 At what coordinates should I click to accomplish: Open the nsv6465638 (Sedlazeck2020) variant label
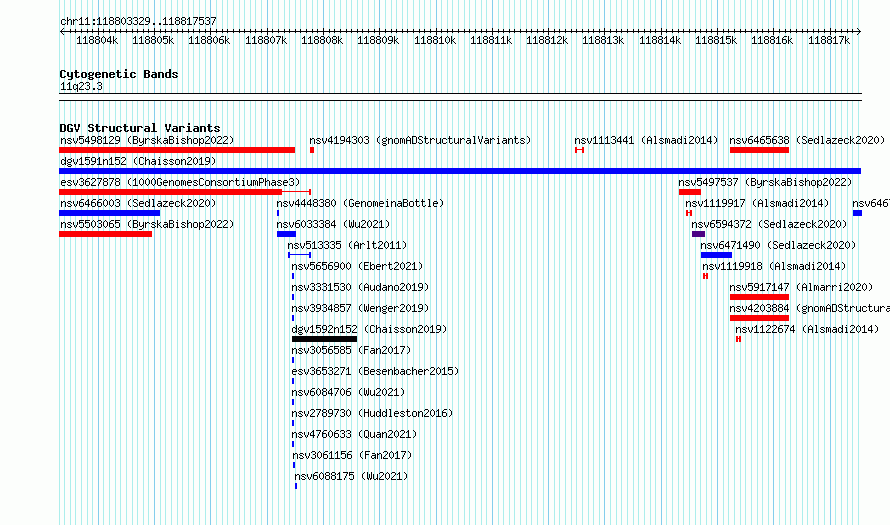[x=807, y=140]
